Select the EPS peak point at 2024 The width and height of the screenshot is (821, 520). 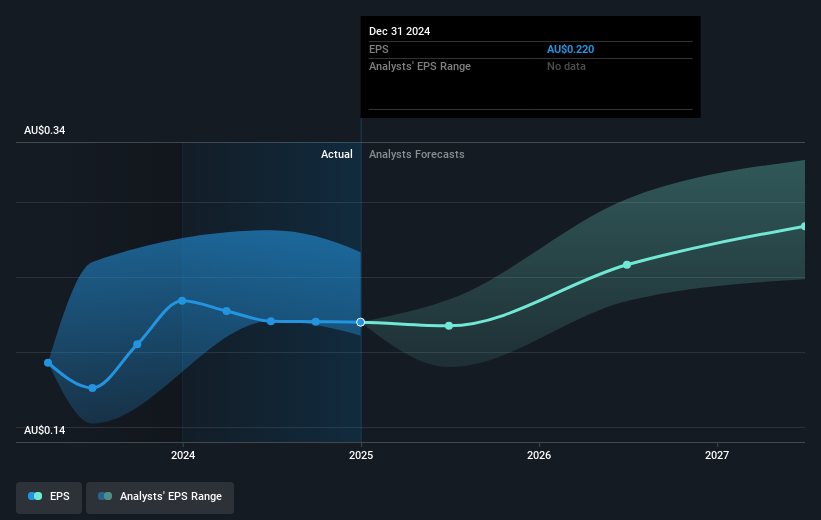coord(182,301)
